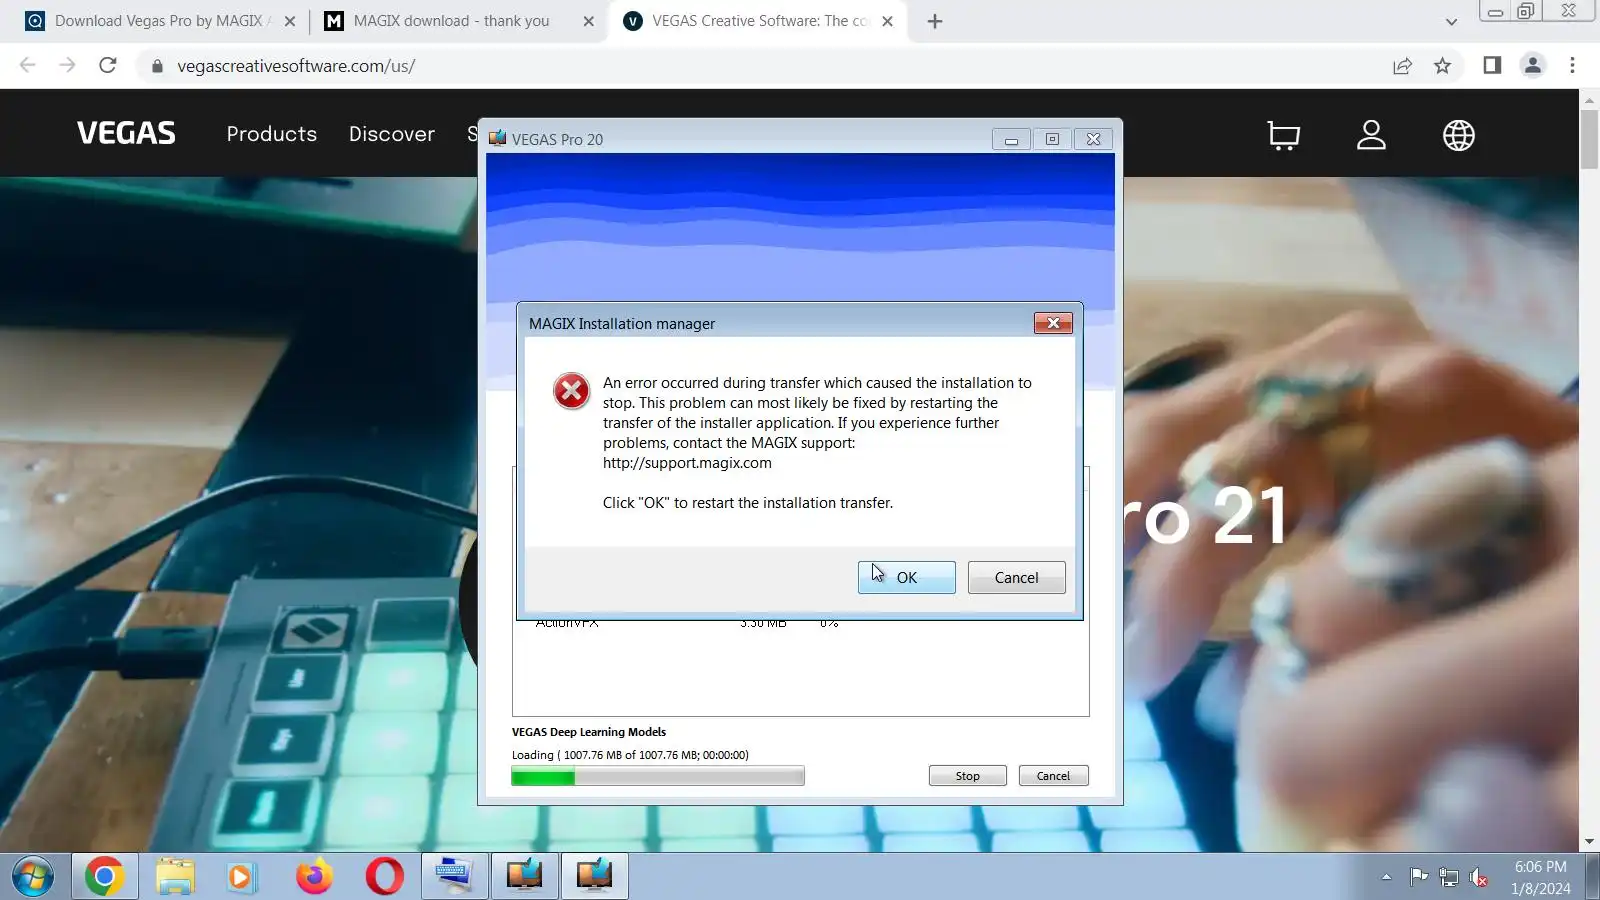Click the page scrollbar down arrow

[x=1589, y=842]
